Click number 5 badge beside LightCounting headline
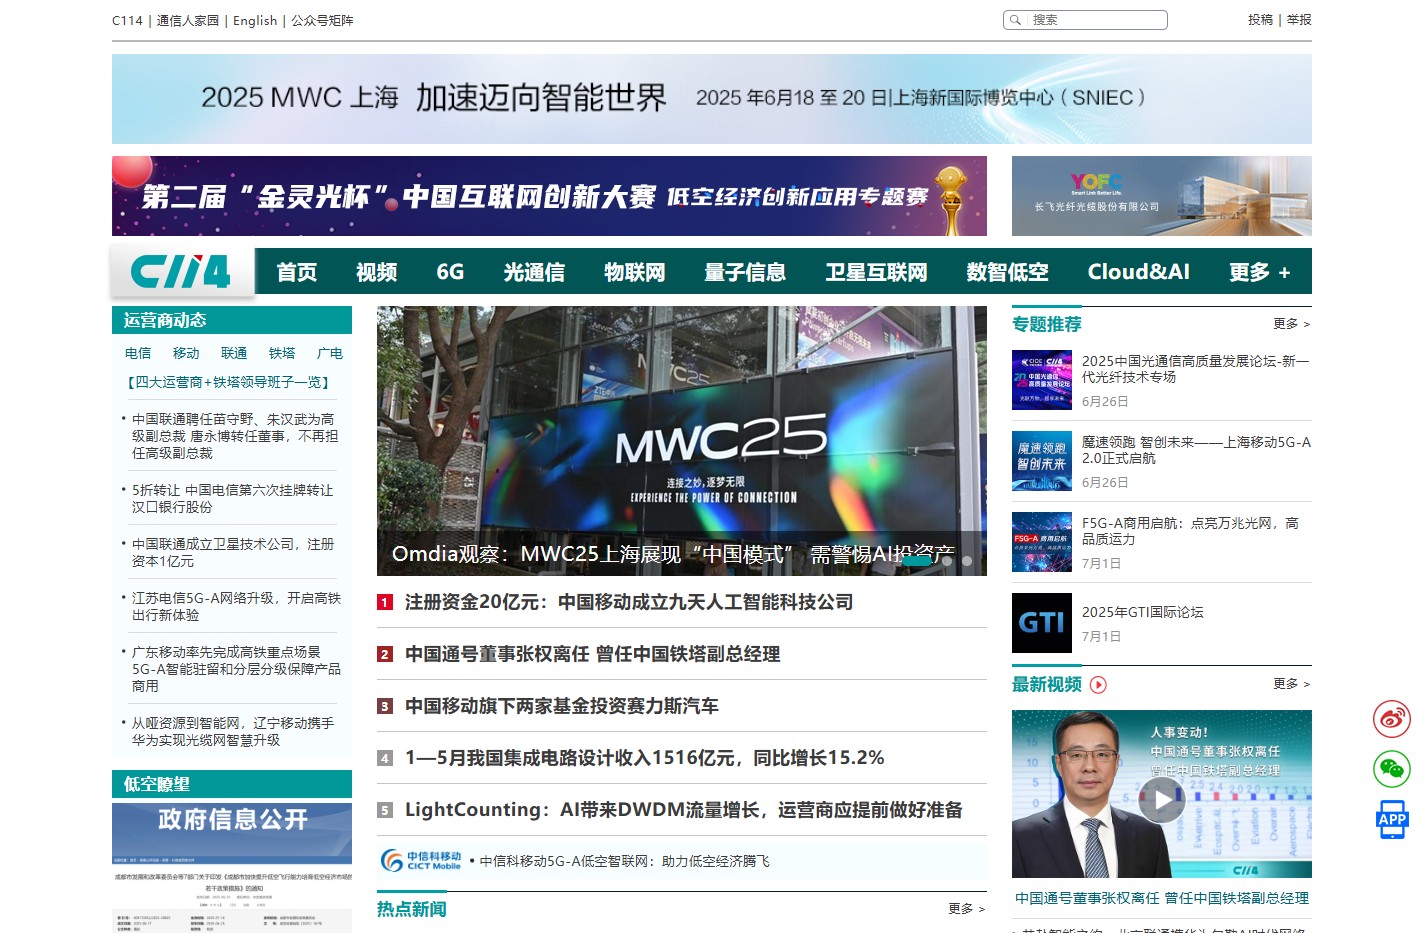Screen dimensions: 1424x933 tap(384, 810)
